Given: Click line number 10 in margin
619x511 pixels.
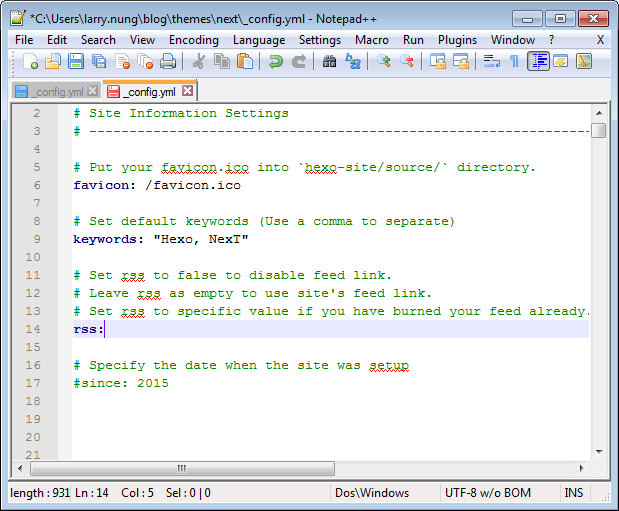Looking at the screenshot, I should (33, 257).
